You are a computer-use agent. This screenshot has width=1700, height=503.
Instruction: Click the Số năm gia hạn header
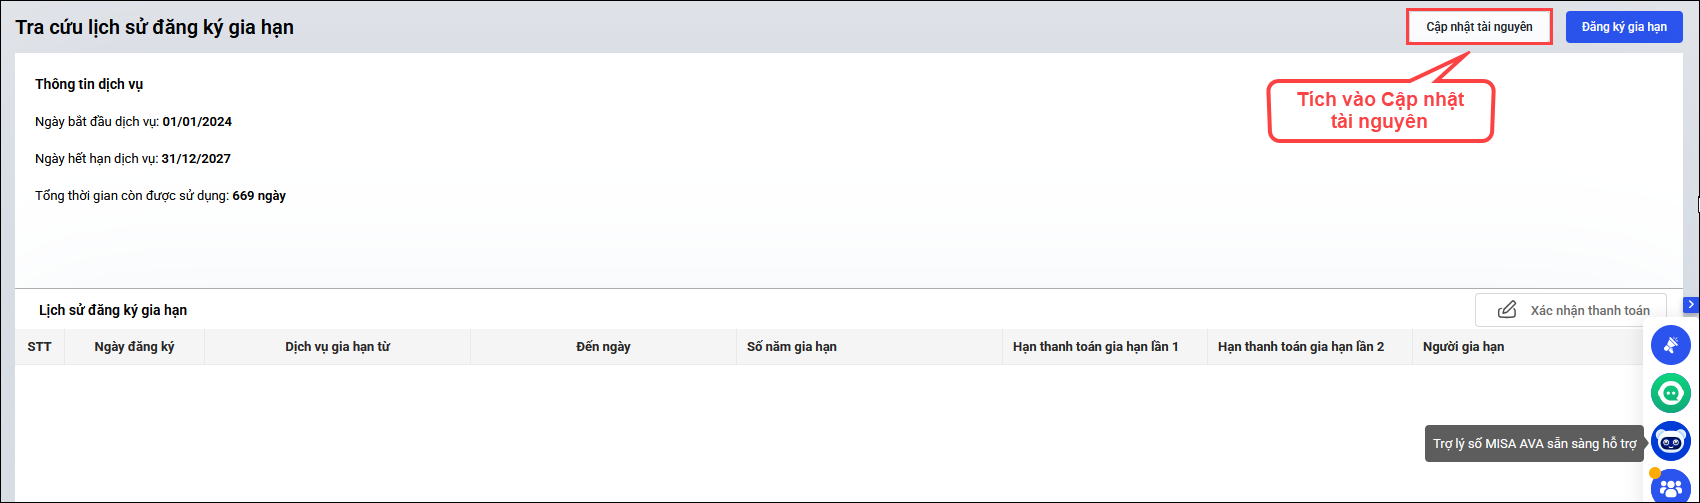click(792, 347)
